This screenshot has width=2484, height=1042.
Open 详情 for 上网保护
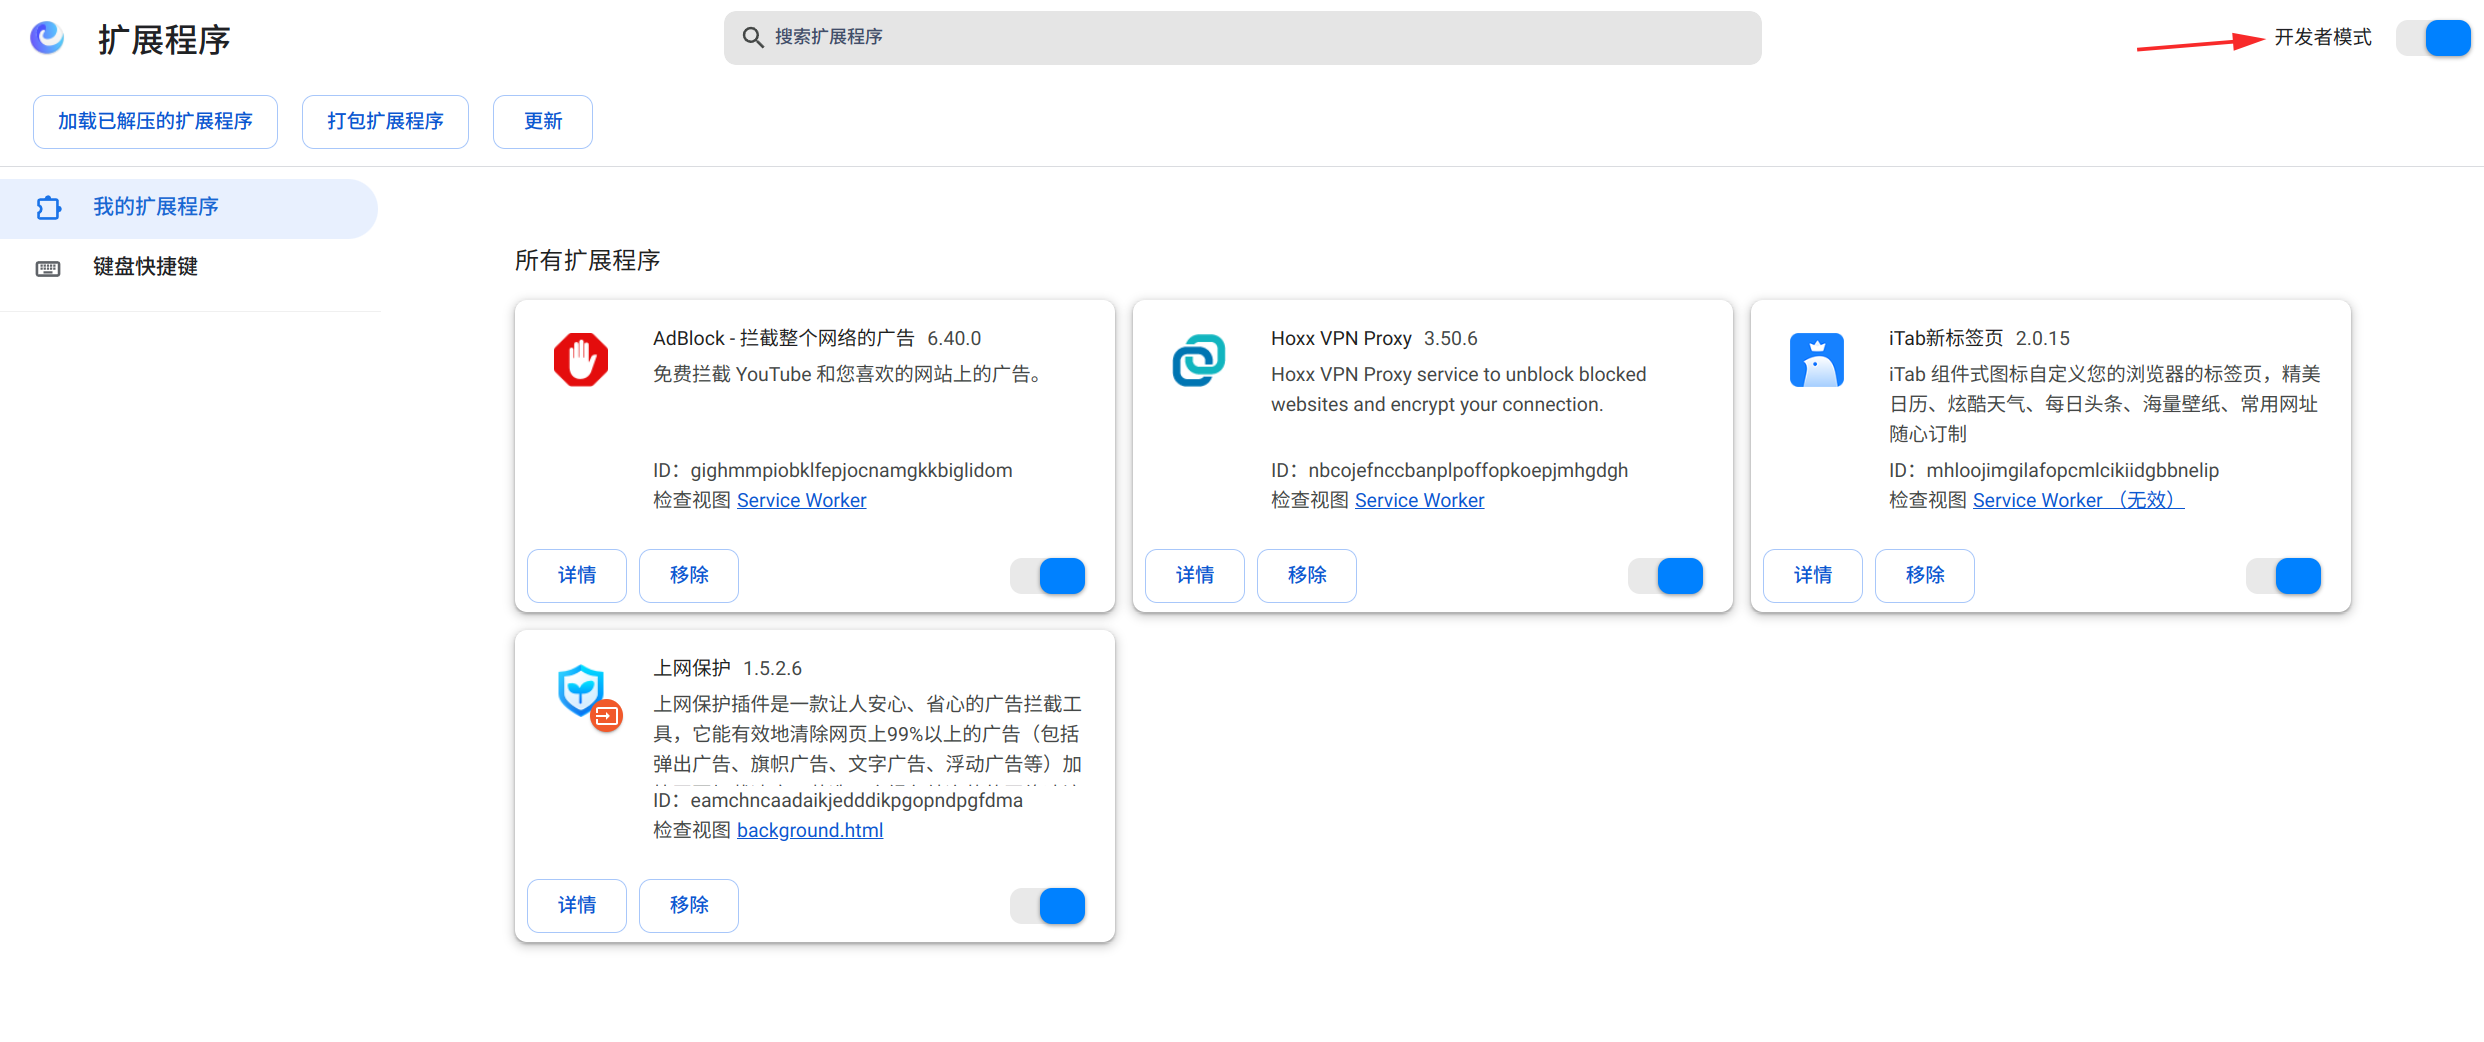[577, 906]
